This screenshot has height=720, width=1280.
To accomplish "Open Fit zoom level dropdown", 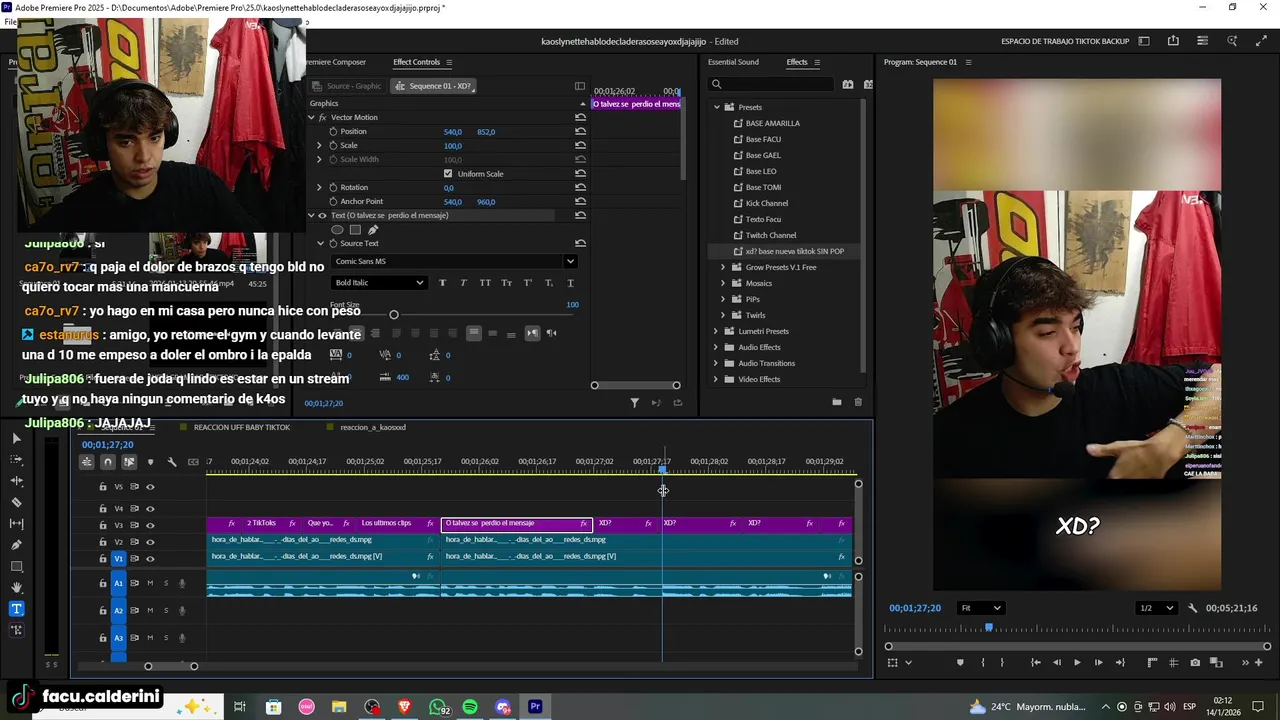I will coord(981,608).
